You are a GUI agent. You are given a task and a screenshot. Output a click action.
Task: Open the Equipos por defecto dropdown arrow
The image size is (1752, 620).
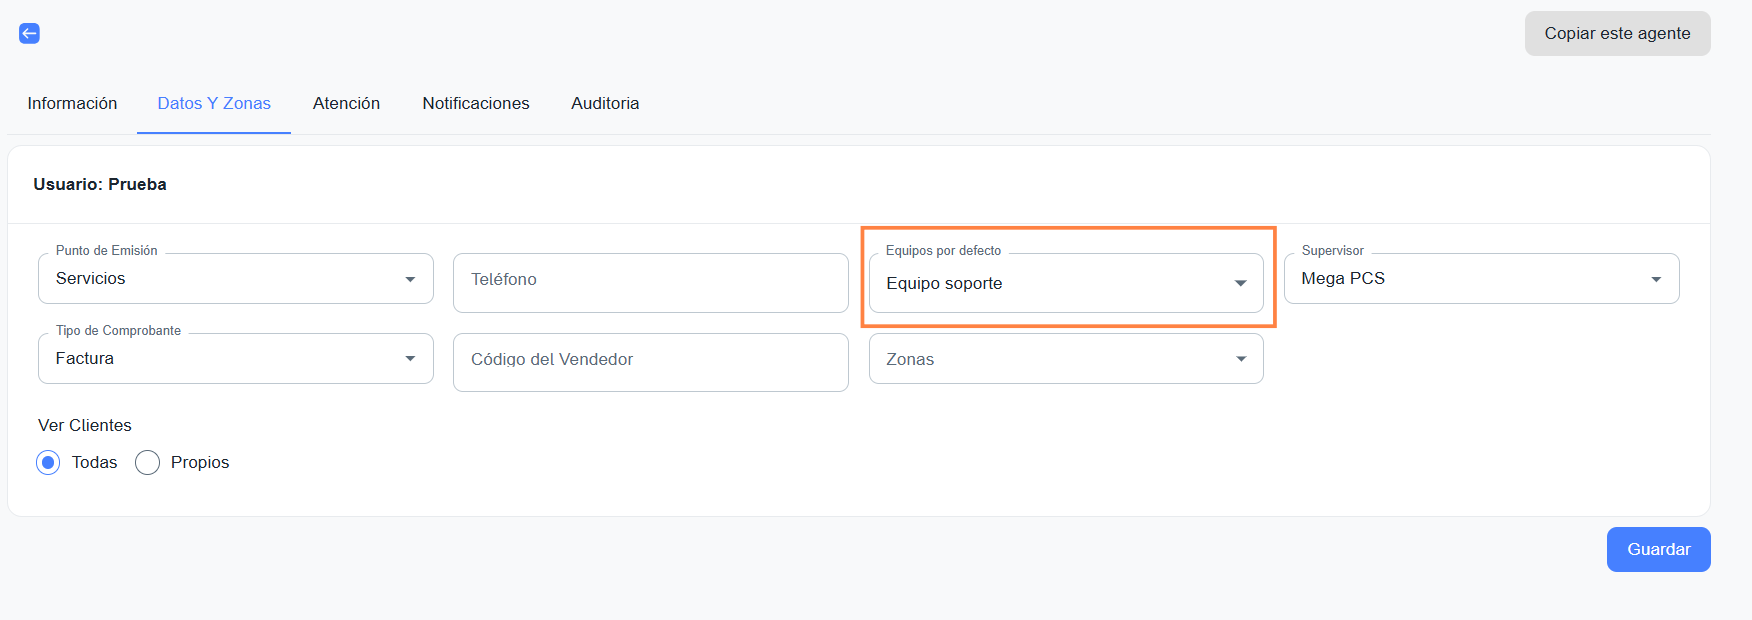(1241, 284)
